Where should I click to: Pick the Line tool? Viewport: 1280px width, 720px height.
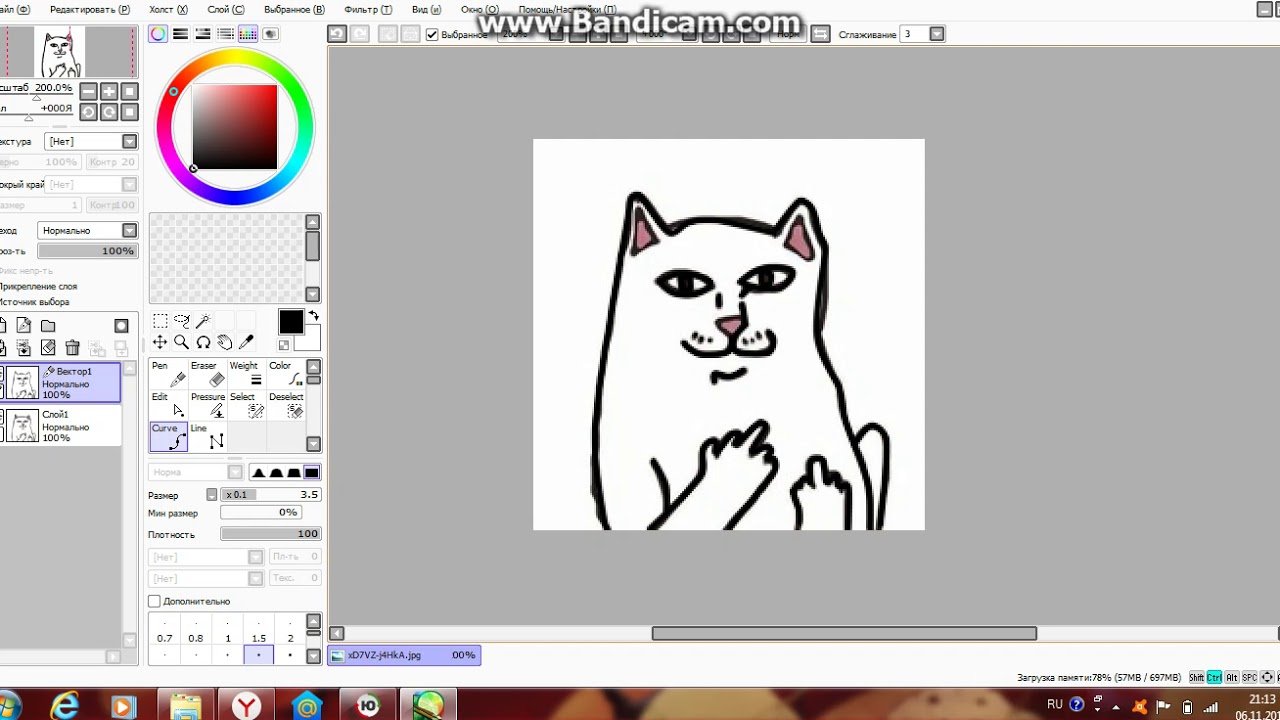[x=208, y=436]
